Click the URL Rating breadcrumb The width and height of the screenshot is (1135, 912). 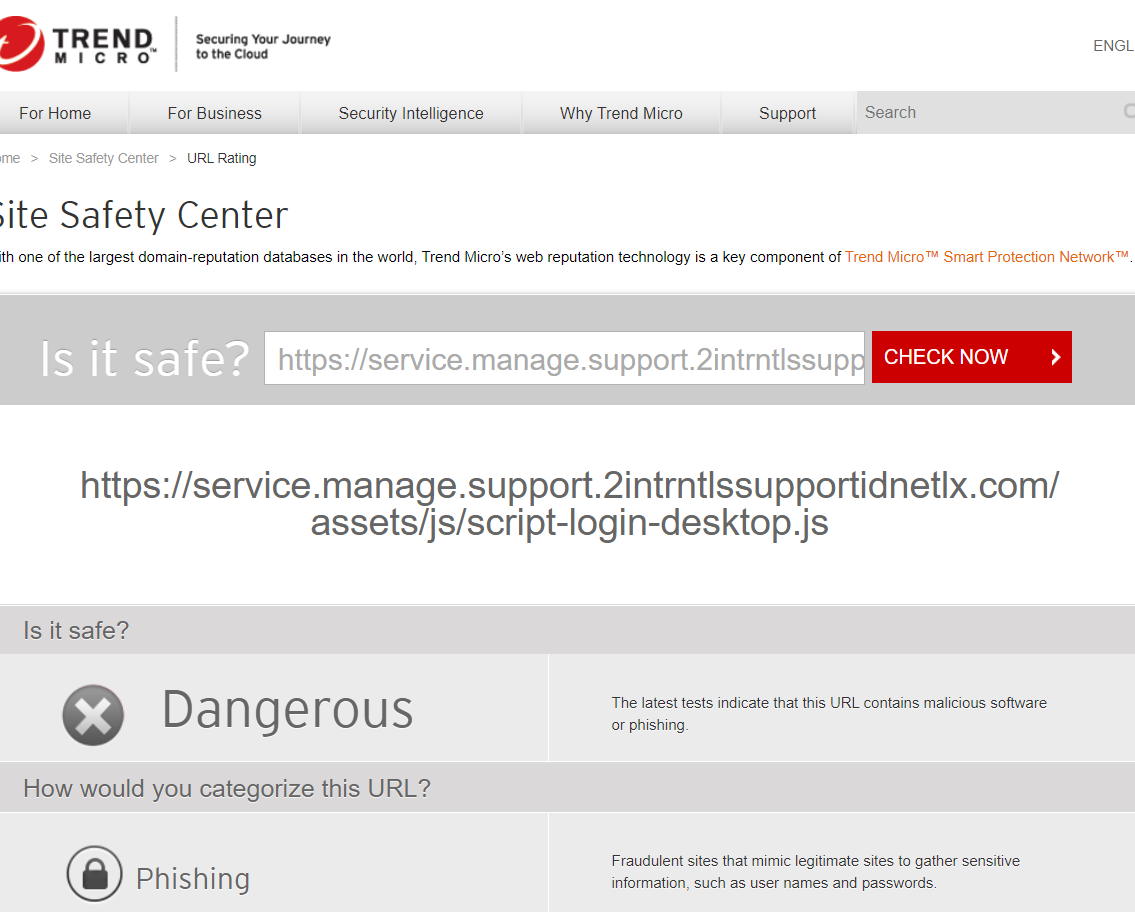[221, 158]
